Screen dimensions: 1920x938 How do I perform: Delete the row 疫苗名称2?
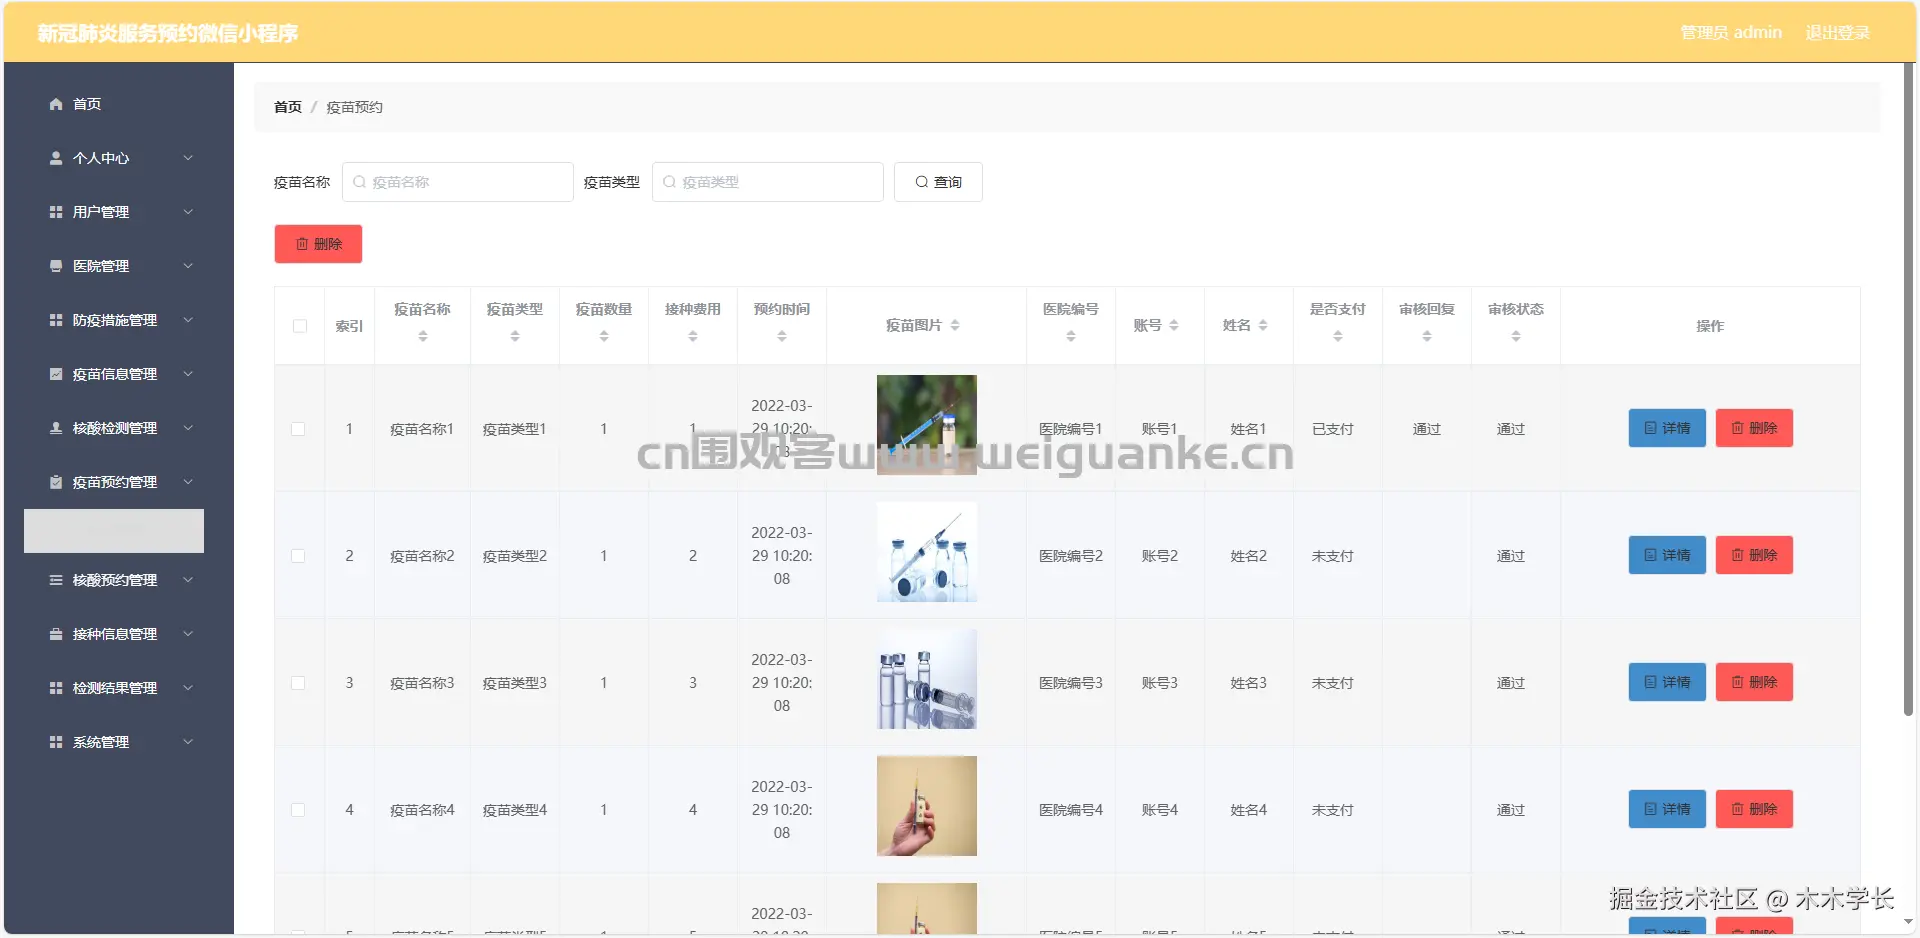pos(1754,555)
